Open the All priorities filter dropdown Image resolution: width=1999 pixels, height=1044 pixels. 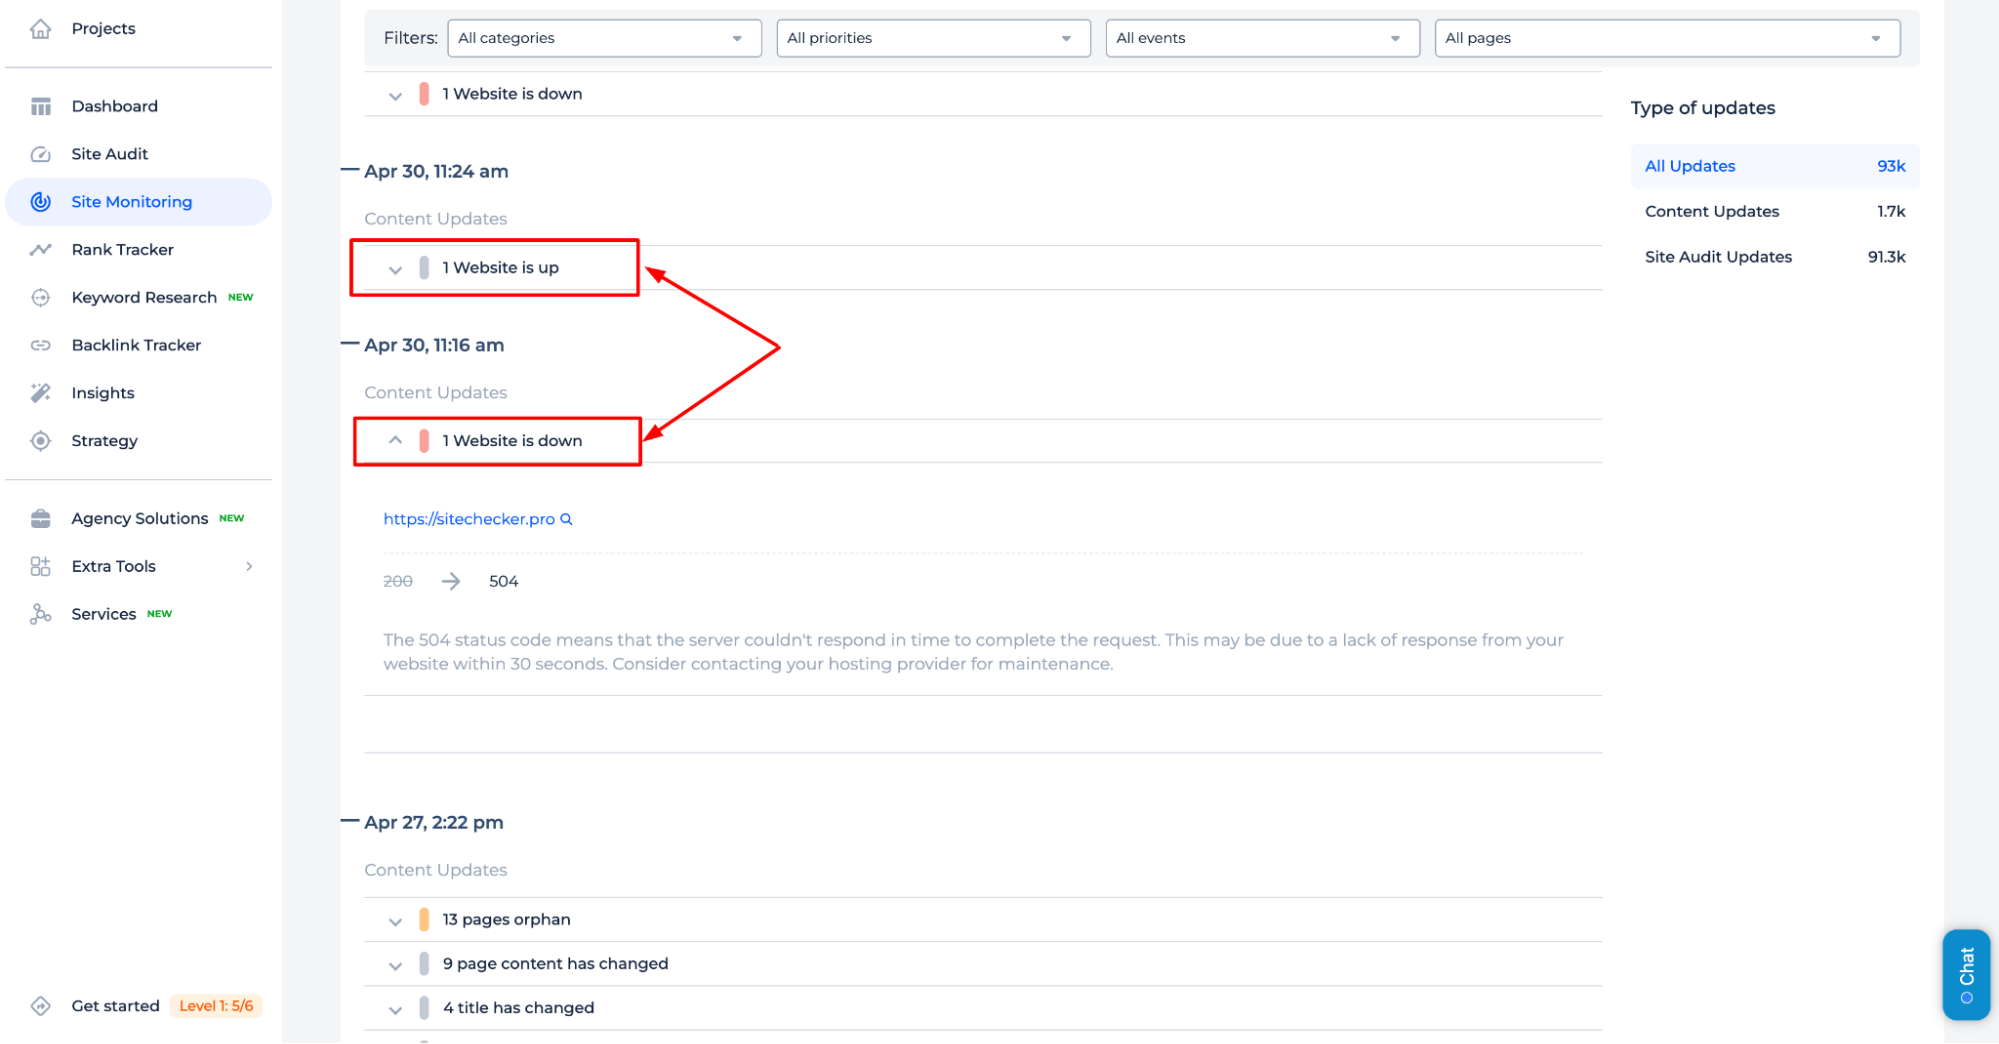[933, 38]
